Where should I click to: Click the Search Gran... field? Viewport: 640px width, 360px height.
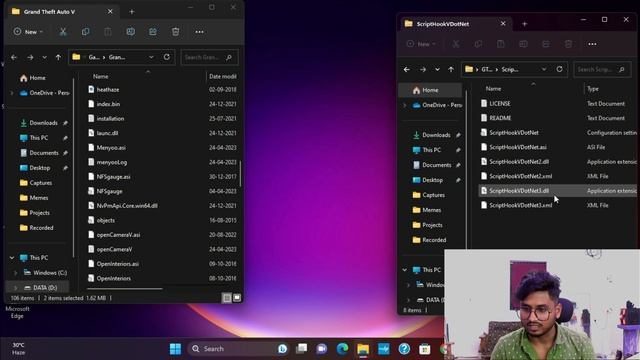209,57
